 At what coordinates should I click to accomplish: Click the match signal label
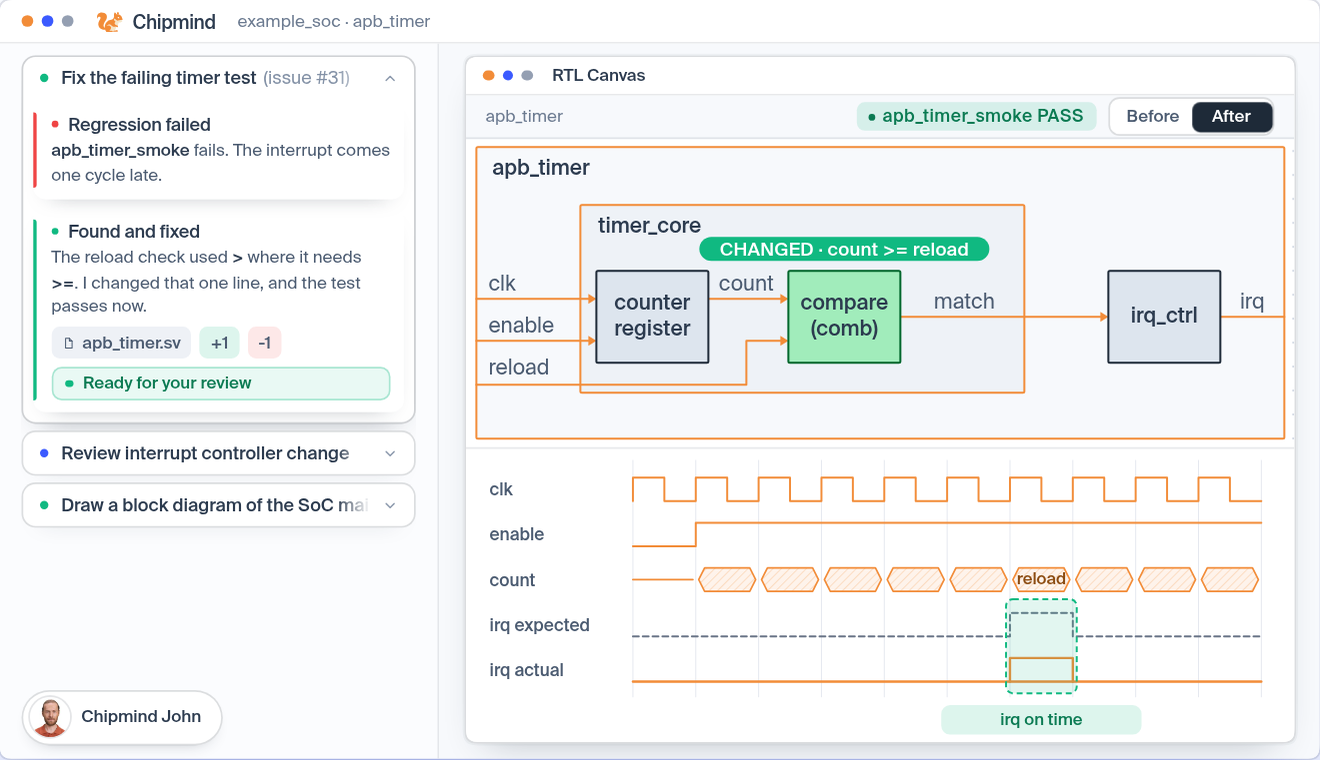964,301
